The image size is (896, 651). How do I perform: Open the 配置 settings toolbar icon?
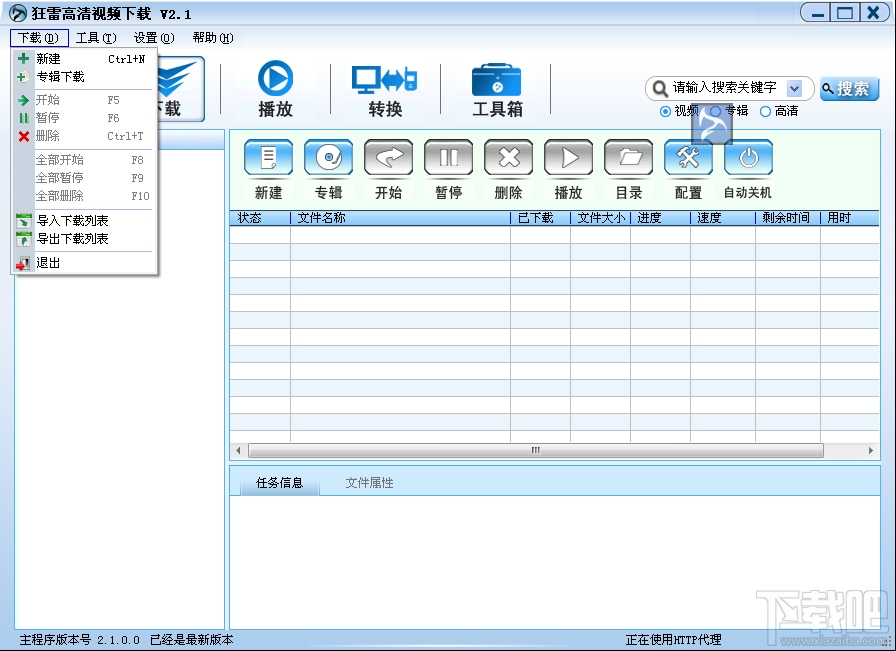(x=689, y=157)
